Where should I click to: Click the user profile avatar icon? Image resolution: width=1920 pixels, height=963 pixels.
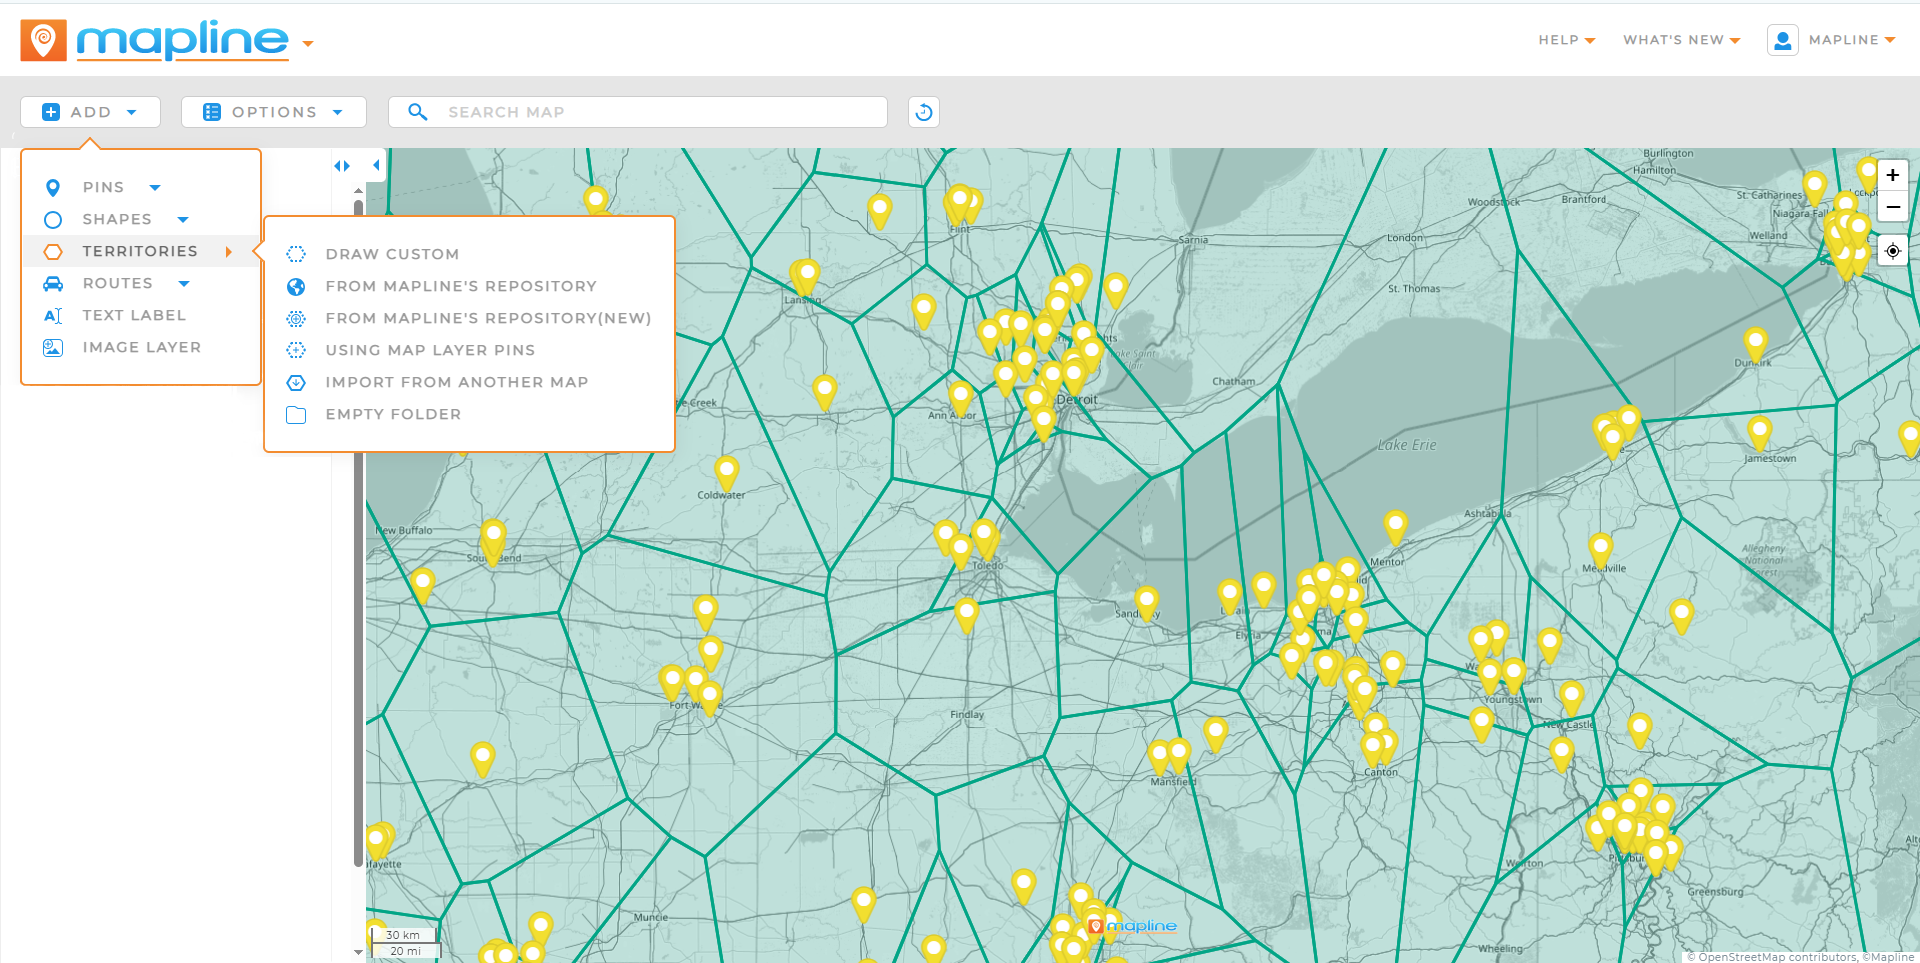[x=1783, y=40]
